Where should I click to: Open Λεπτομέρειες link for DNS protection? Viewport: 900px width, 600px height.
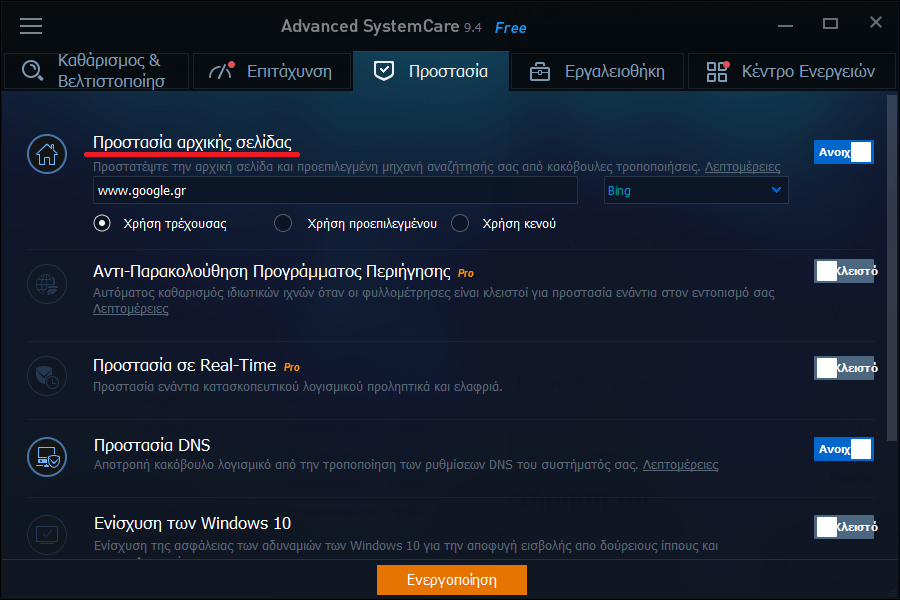click(680, 464)
